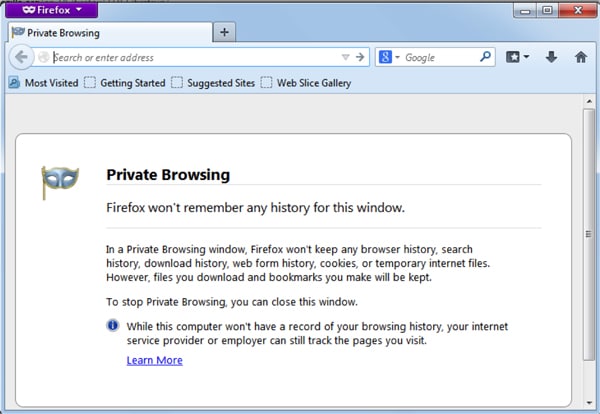Open the Bookmarks star menu button

(517, 57)
